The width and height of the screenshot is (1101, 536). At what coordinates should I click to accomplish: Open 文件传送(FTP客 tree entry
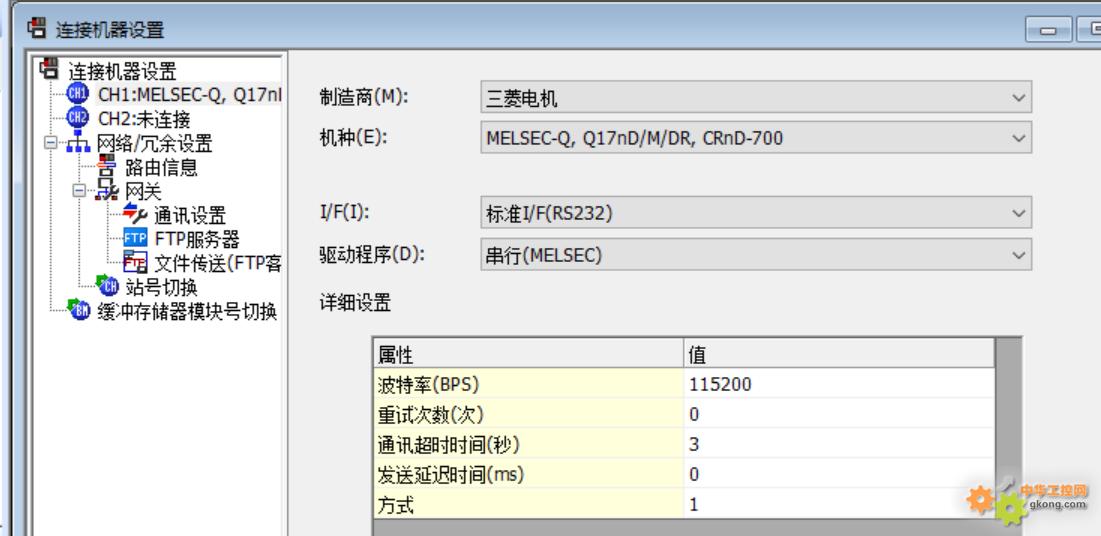click(218, 263)
